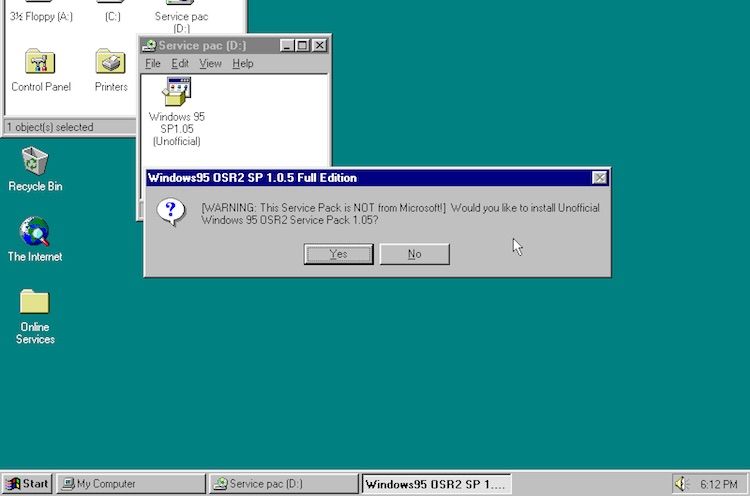Open Help menu in Service pac window
The image size is (750, 496).
[x=243, y=63]
